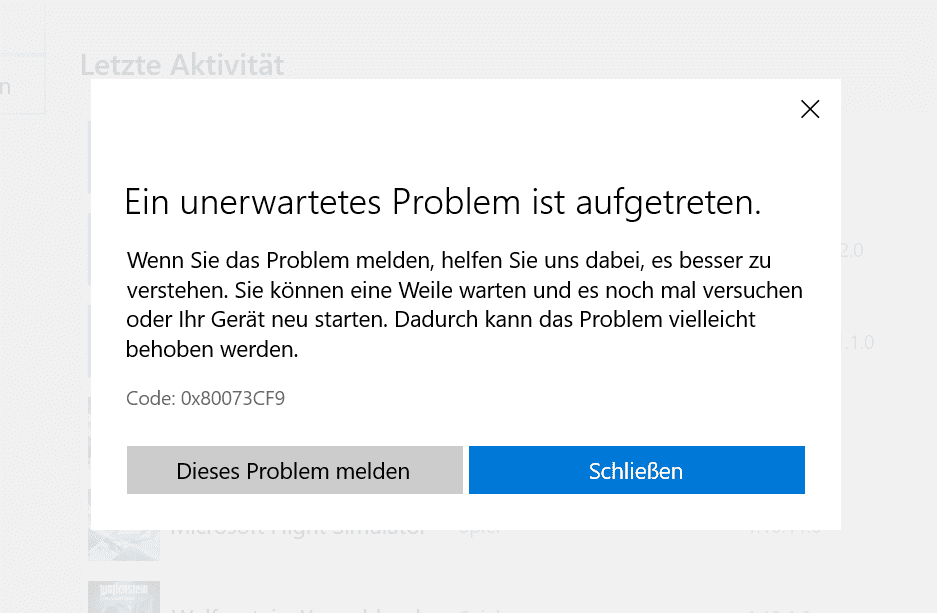Click the dimmed version number ending in 2.0
The image size is (937, 613).
pyautogui.click(x=852, y=250)
